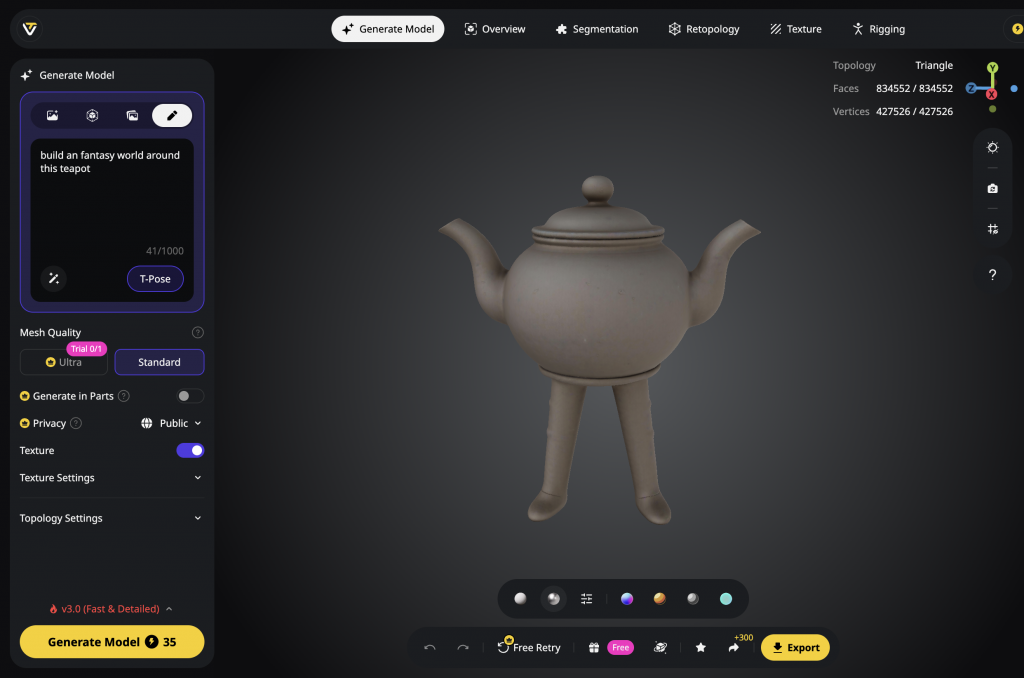Viewport: 1024px width, 678px height.
Task: Enable the Generate in Parts switch
Action: 190,396
